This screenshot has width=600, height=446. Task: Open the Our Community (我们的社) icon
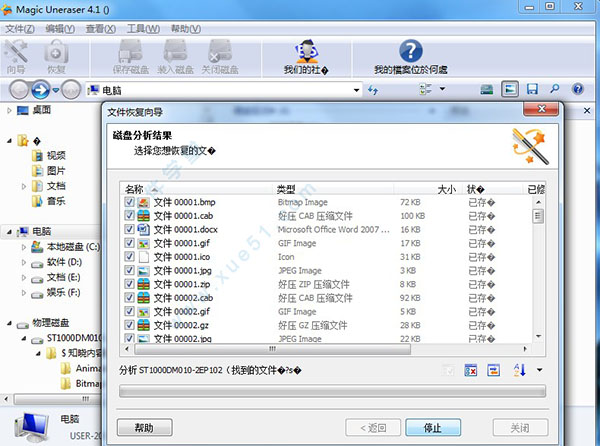tap(306, 57)
